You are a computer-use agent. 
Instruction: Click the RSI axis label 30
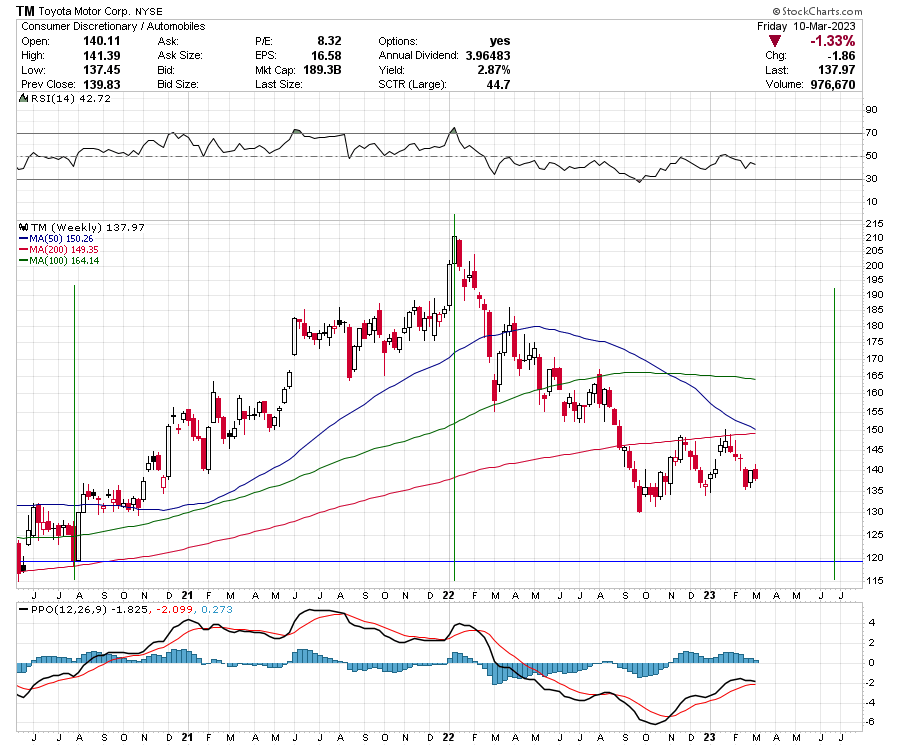871,178
